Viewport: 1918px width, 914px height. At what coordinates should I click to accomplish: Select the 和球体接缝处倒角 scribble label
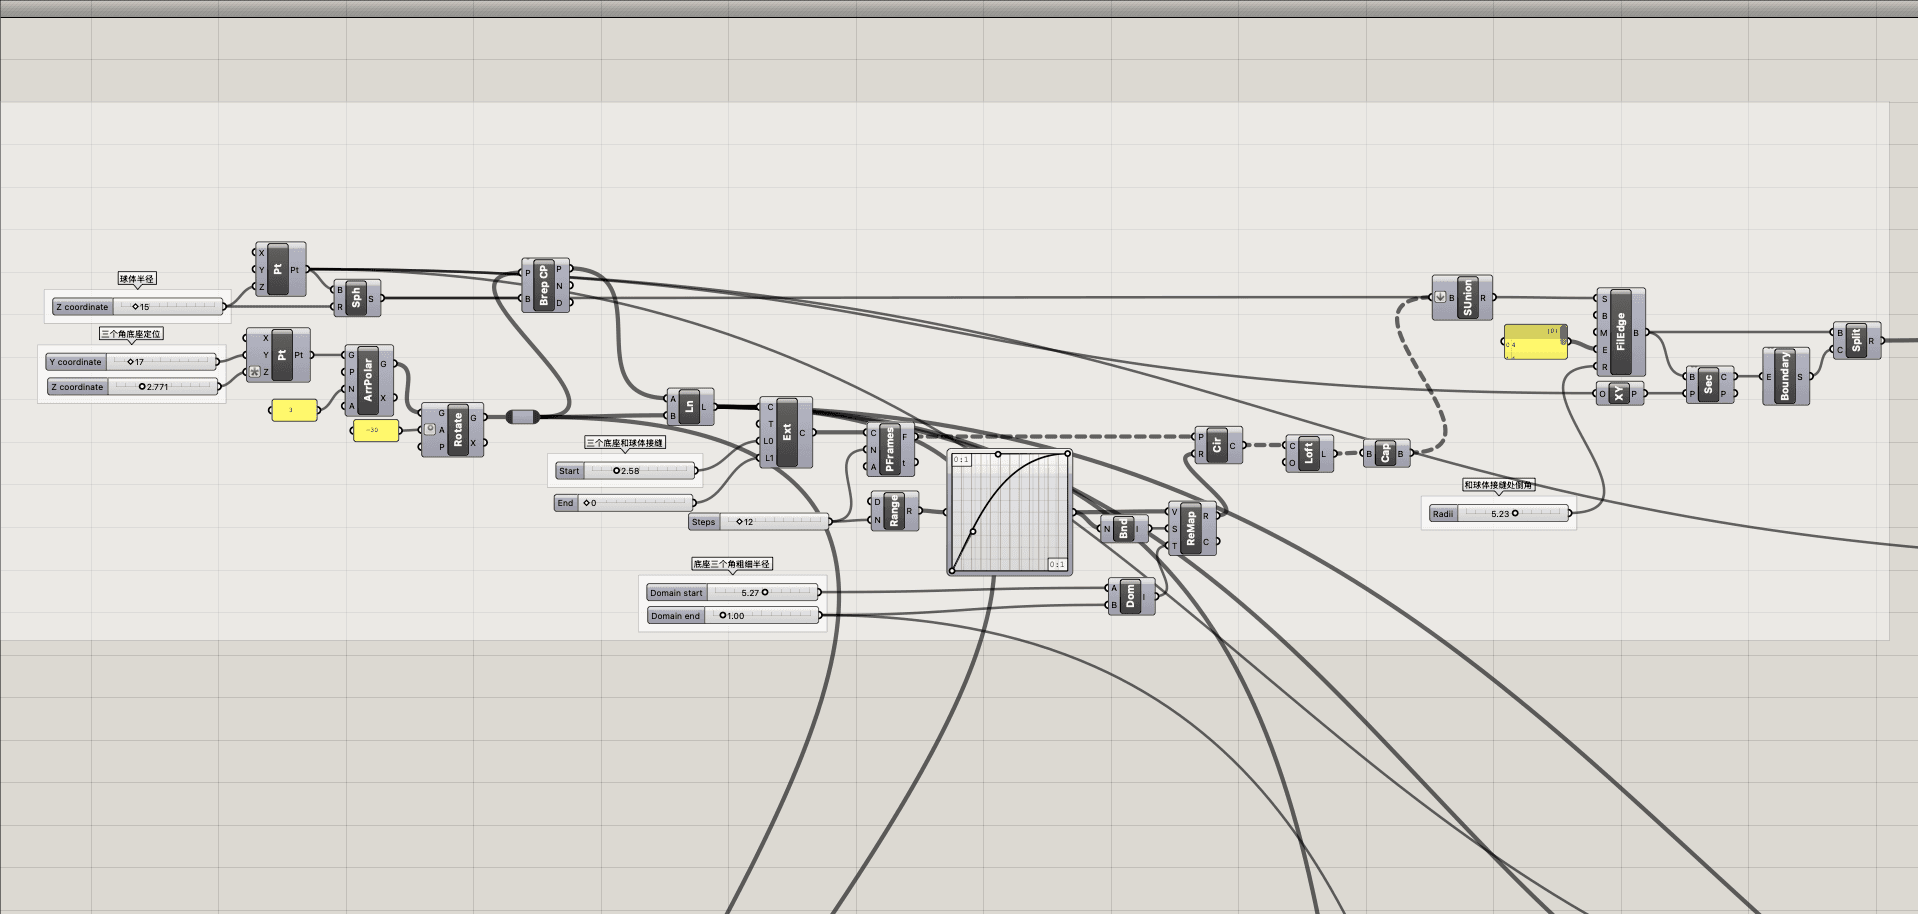1498,485
